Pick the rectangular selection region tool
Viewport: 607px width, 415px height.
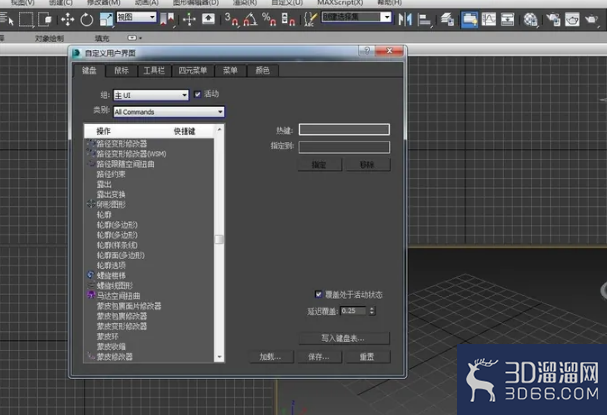coord(26,19)
